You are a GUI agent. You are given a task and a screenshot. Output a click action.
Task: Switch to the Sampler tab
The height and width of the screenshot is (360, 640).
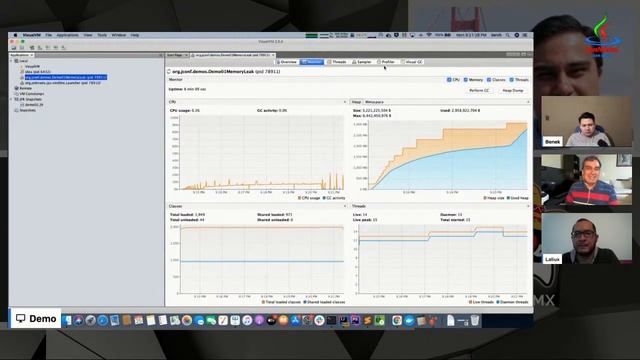click(362, 62)
